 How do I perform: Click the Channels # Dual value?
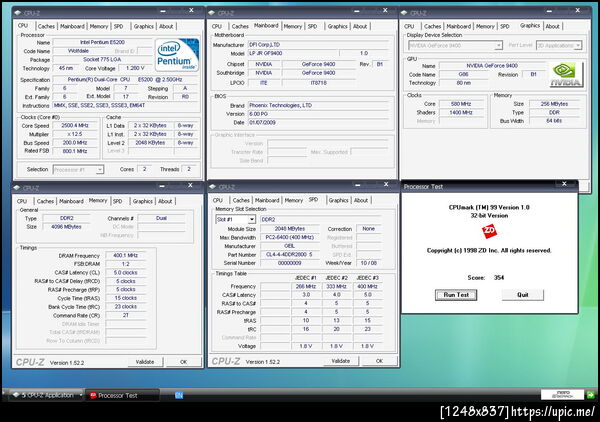(161, 218)
